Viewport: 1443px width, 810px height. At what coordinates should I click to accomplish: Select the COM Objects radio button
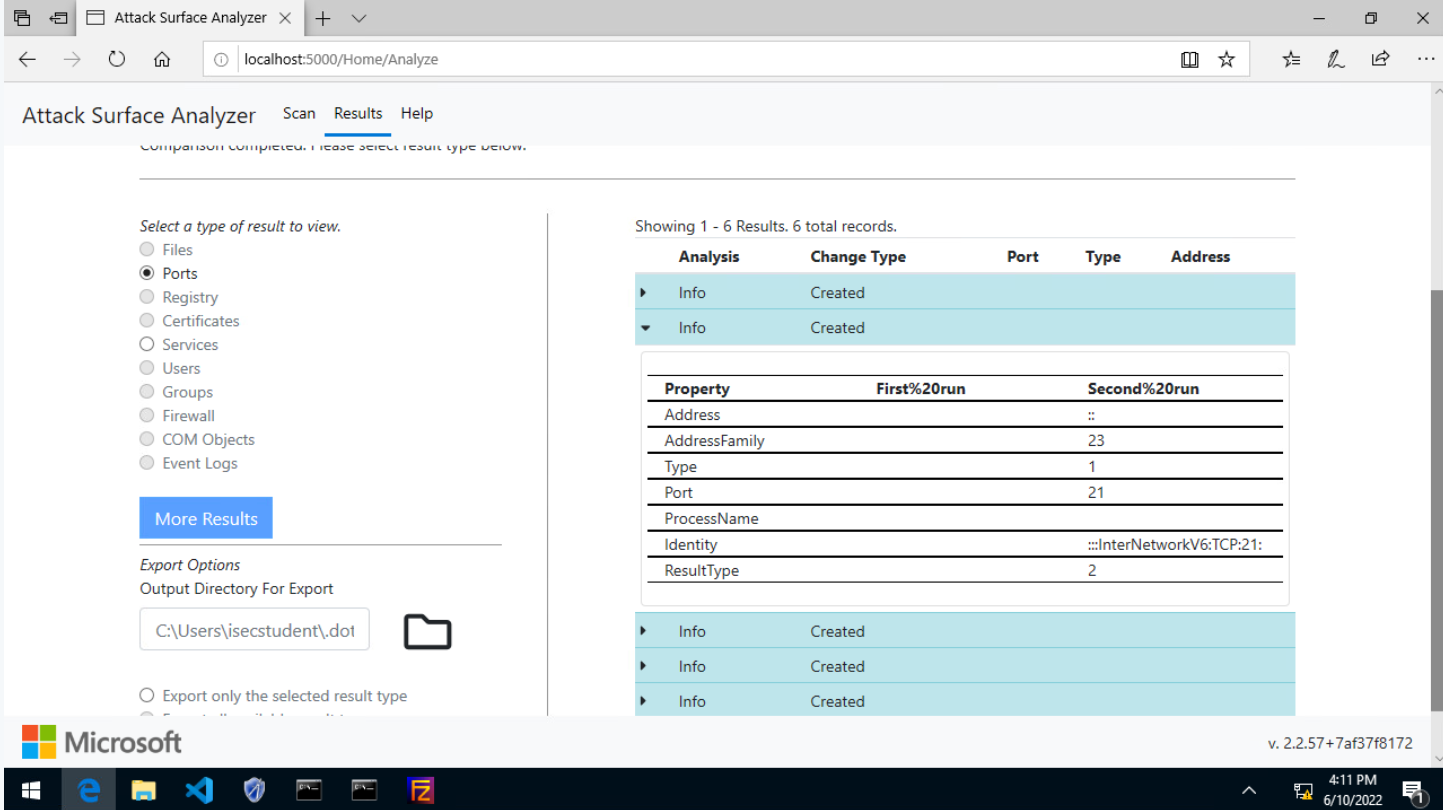pyautogui.click(x=147, y=439)
